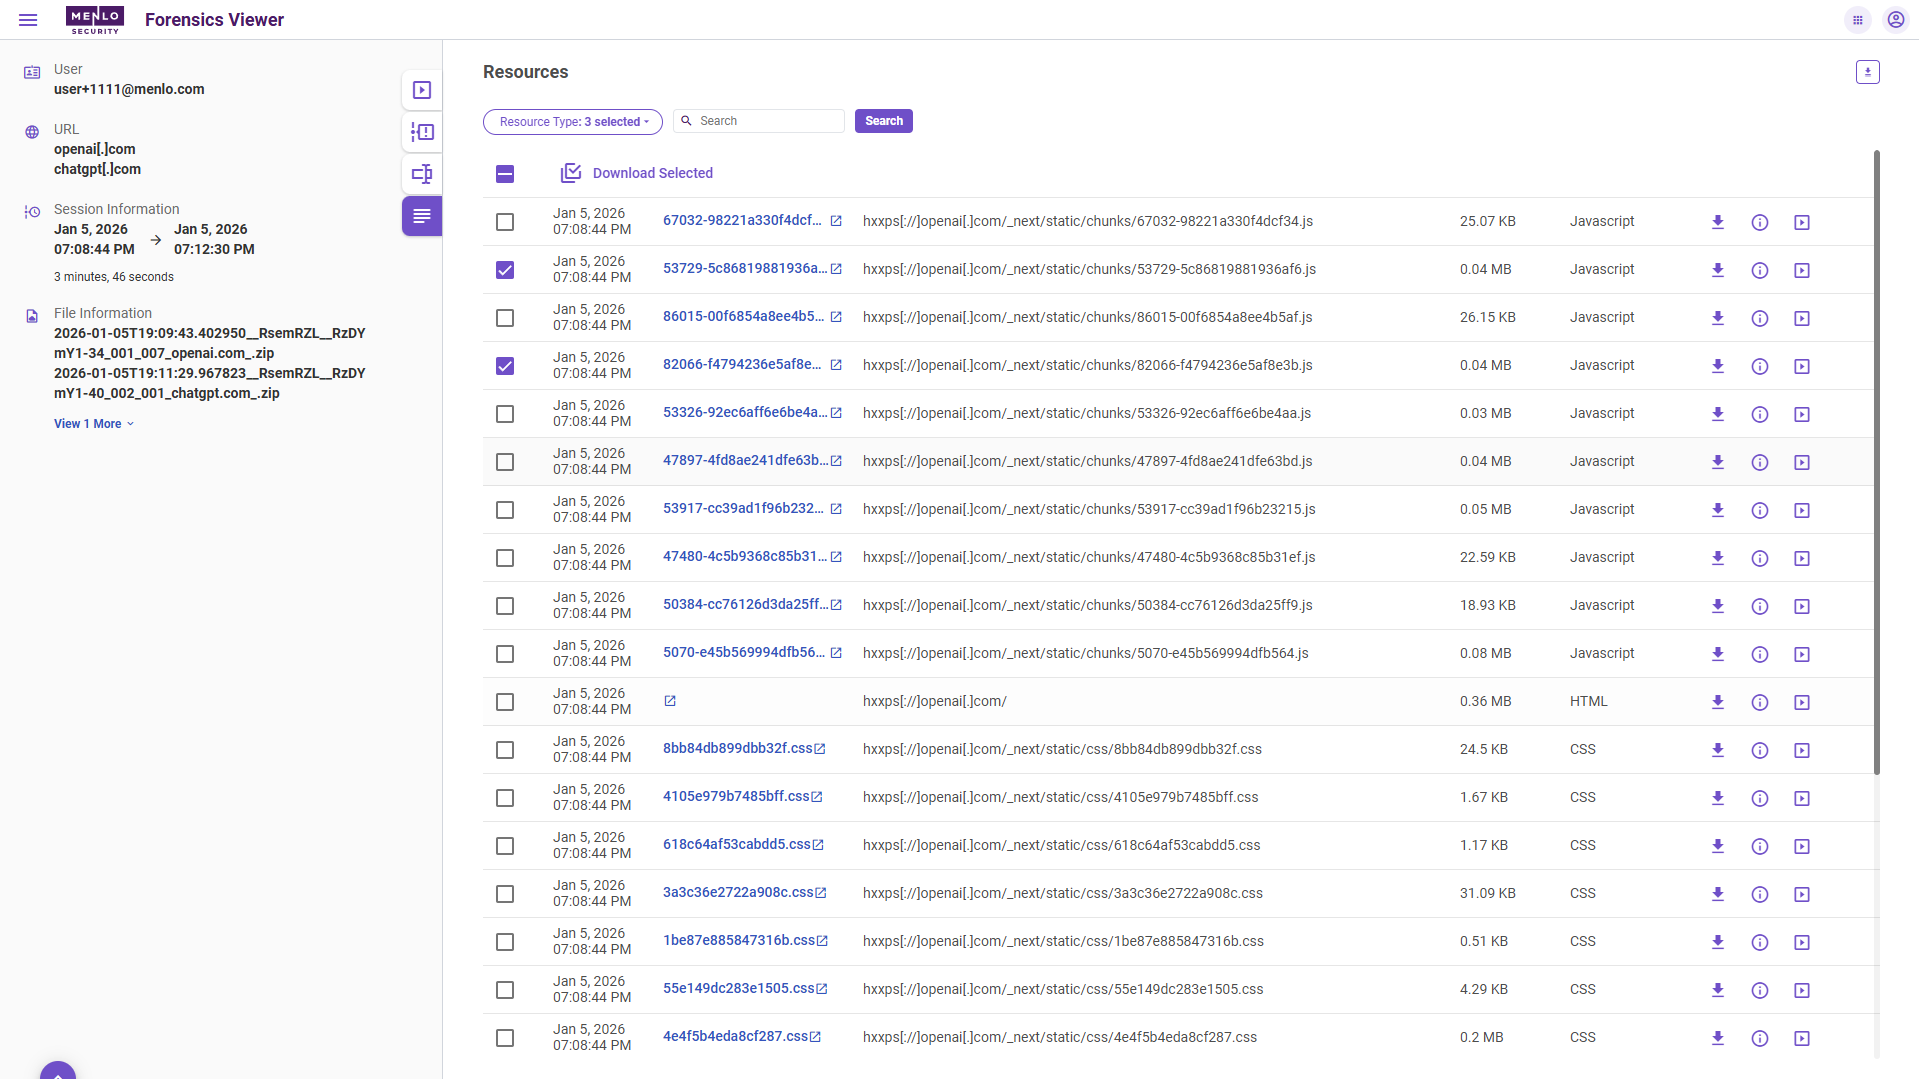Show info for 53729-5c86819881936af6.js
The width and height of the screenshot is (1919, 1079).
[1760, 270]
